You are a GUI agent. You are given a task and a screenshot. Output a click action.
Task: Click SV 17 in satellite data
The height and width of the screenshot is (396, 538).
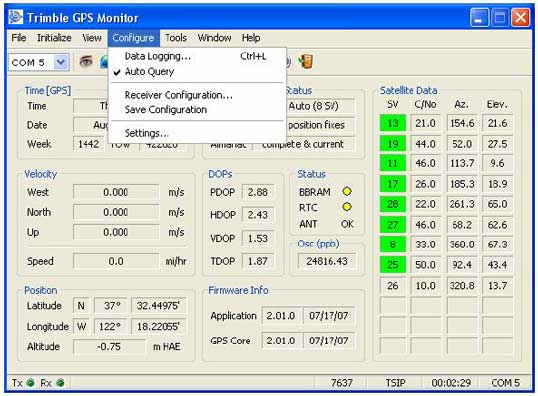[x=393, y=184]
